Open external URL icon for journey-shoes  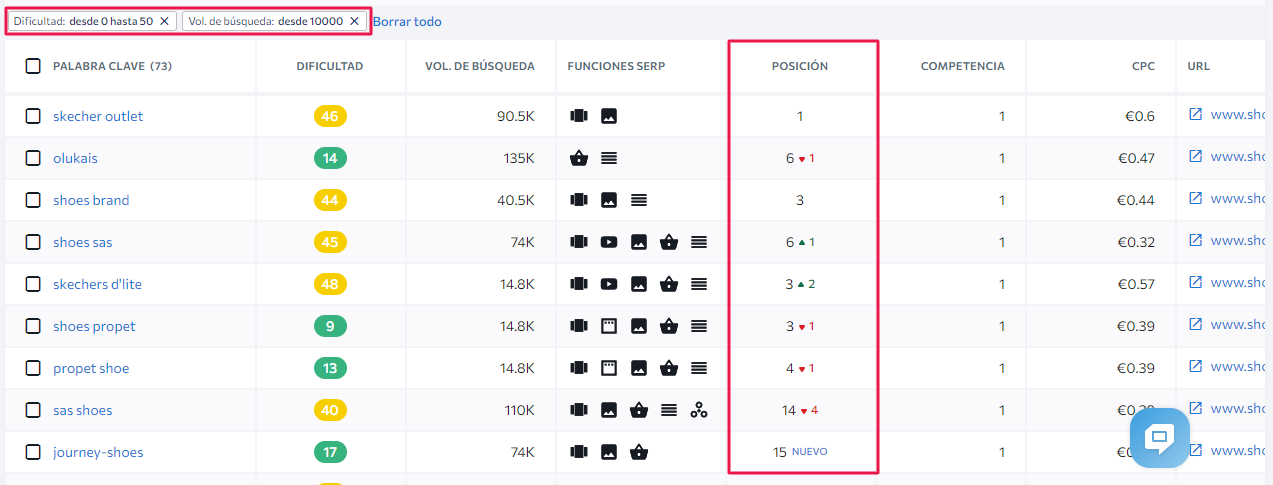coord(1195,451)
